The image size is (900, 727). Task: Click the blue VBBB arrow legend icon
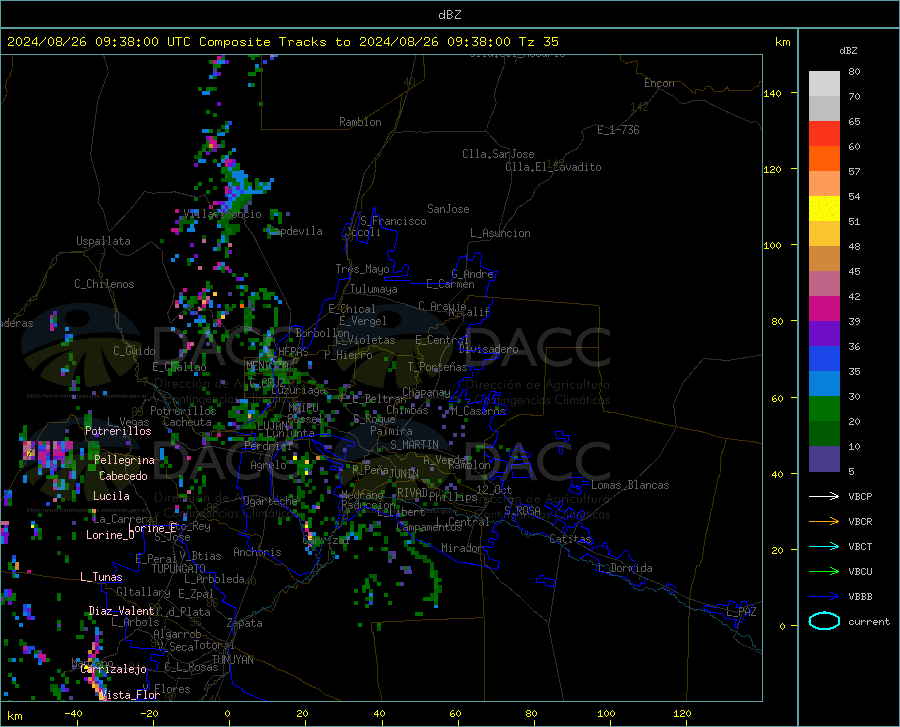[824, 597]
